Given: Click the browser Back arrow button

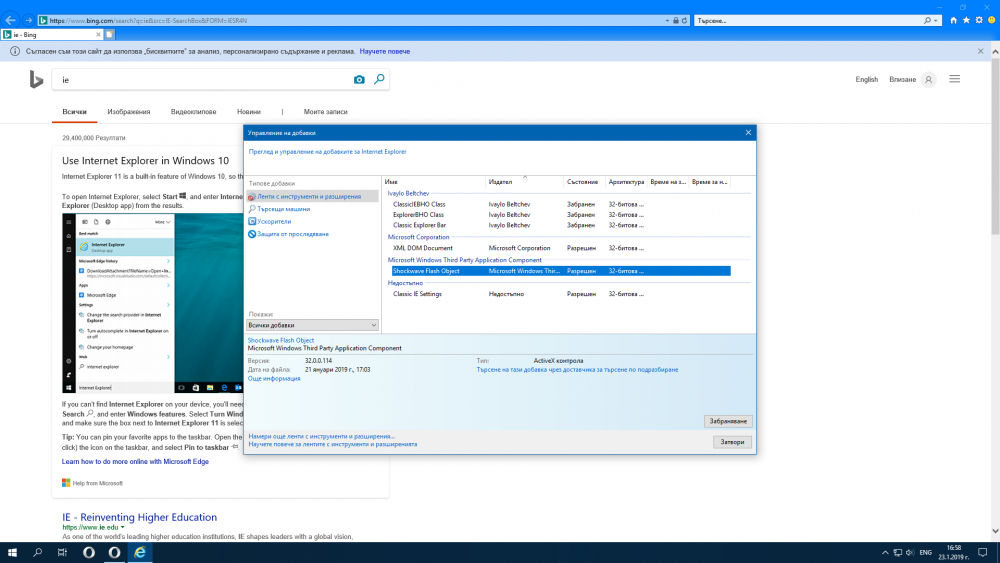Looking at the screenshot, I should click(x=10, y=20).
